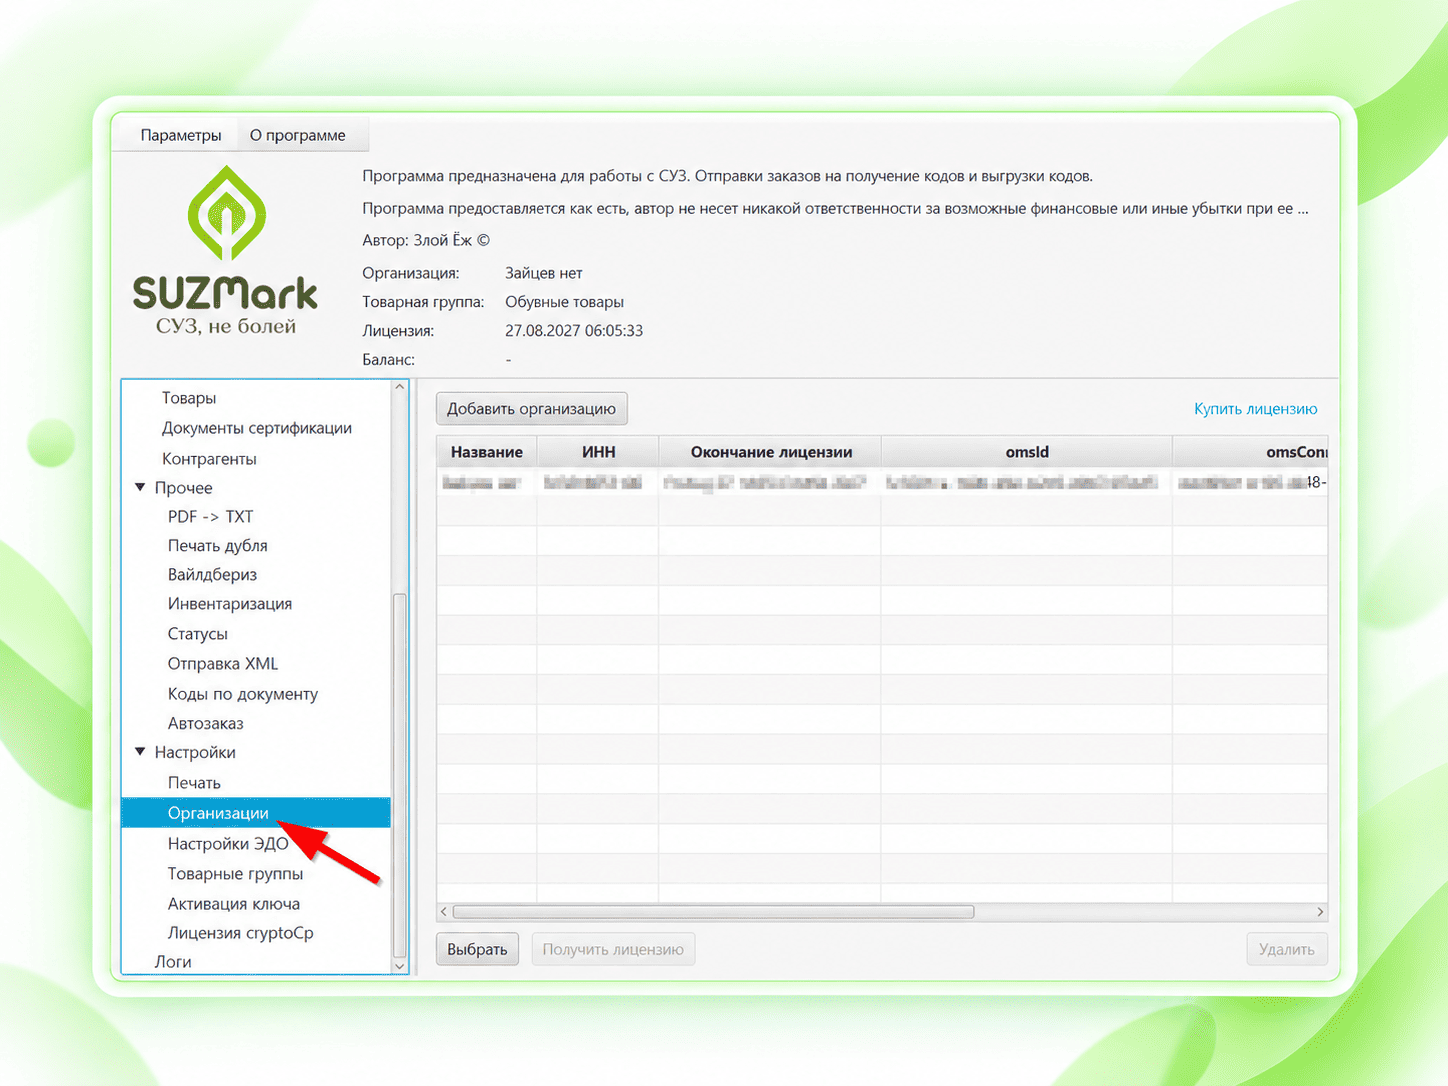This screenshot has width=1448, height=1086.
Task: Open the Статусы item
Action: click(198, 634)
